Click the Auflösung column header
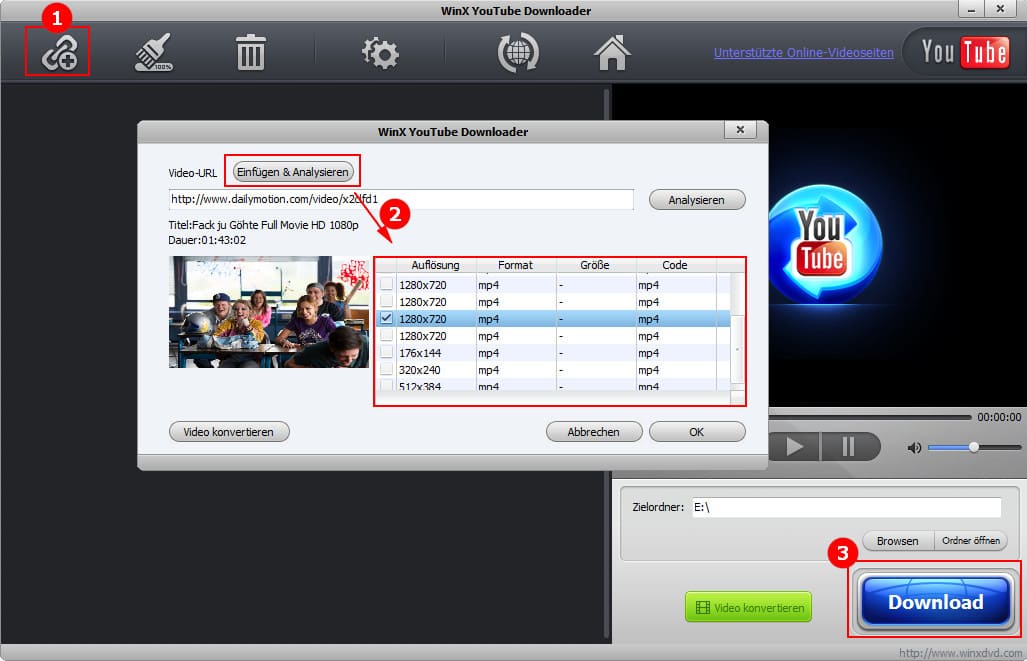This screenshot has height=661, width=1027. (436, 265)
